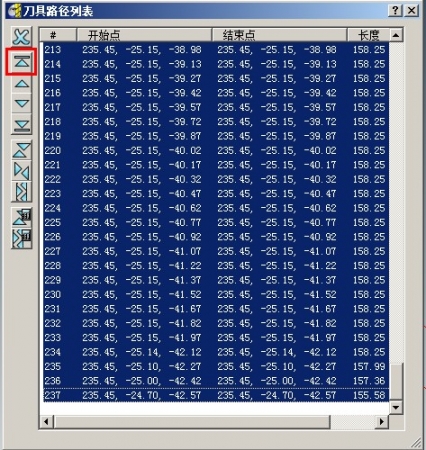
Task: Click the move to top icon
Action: tap(22, 62)
